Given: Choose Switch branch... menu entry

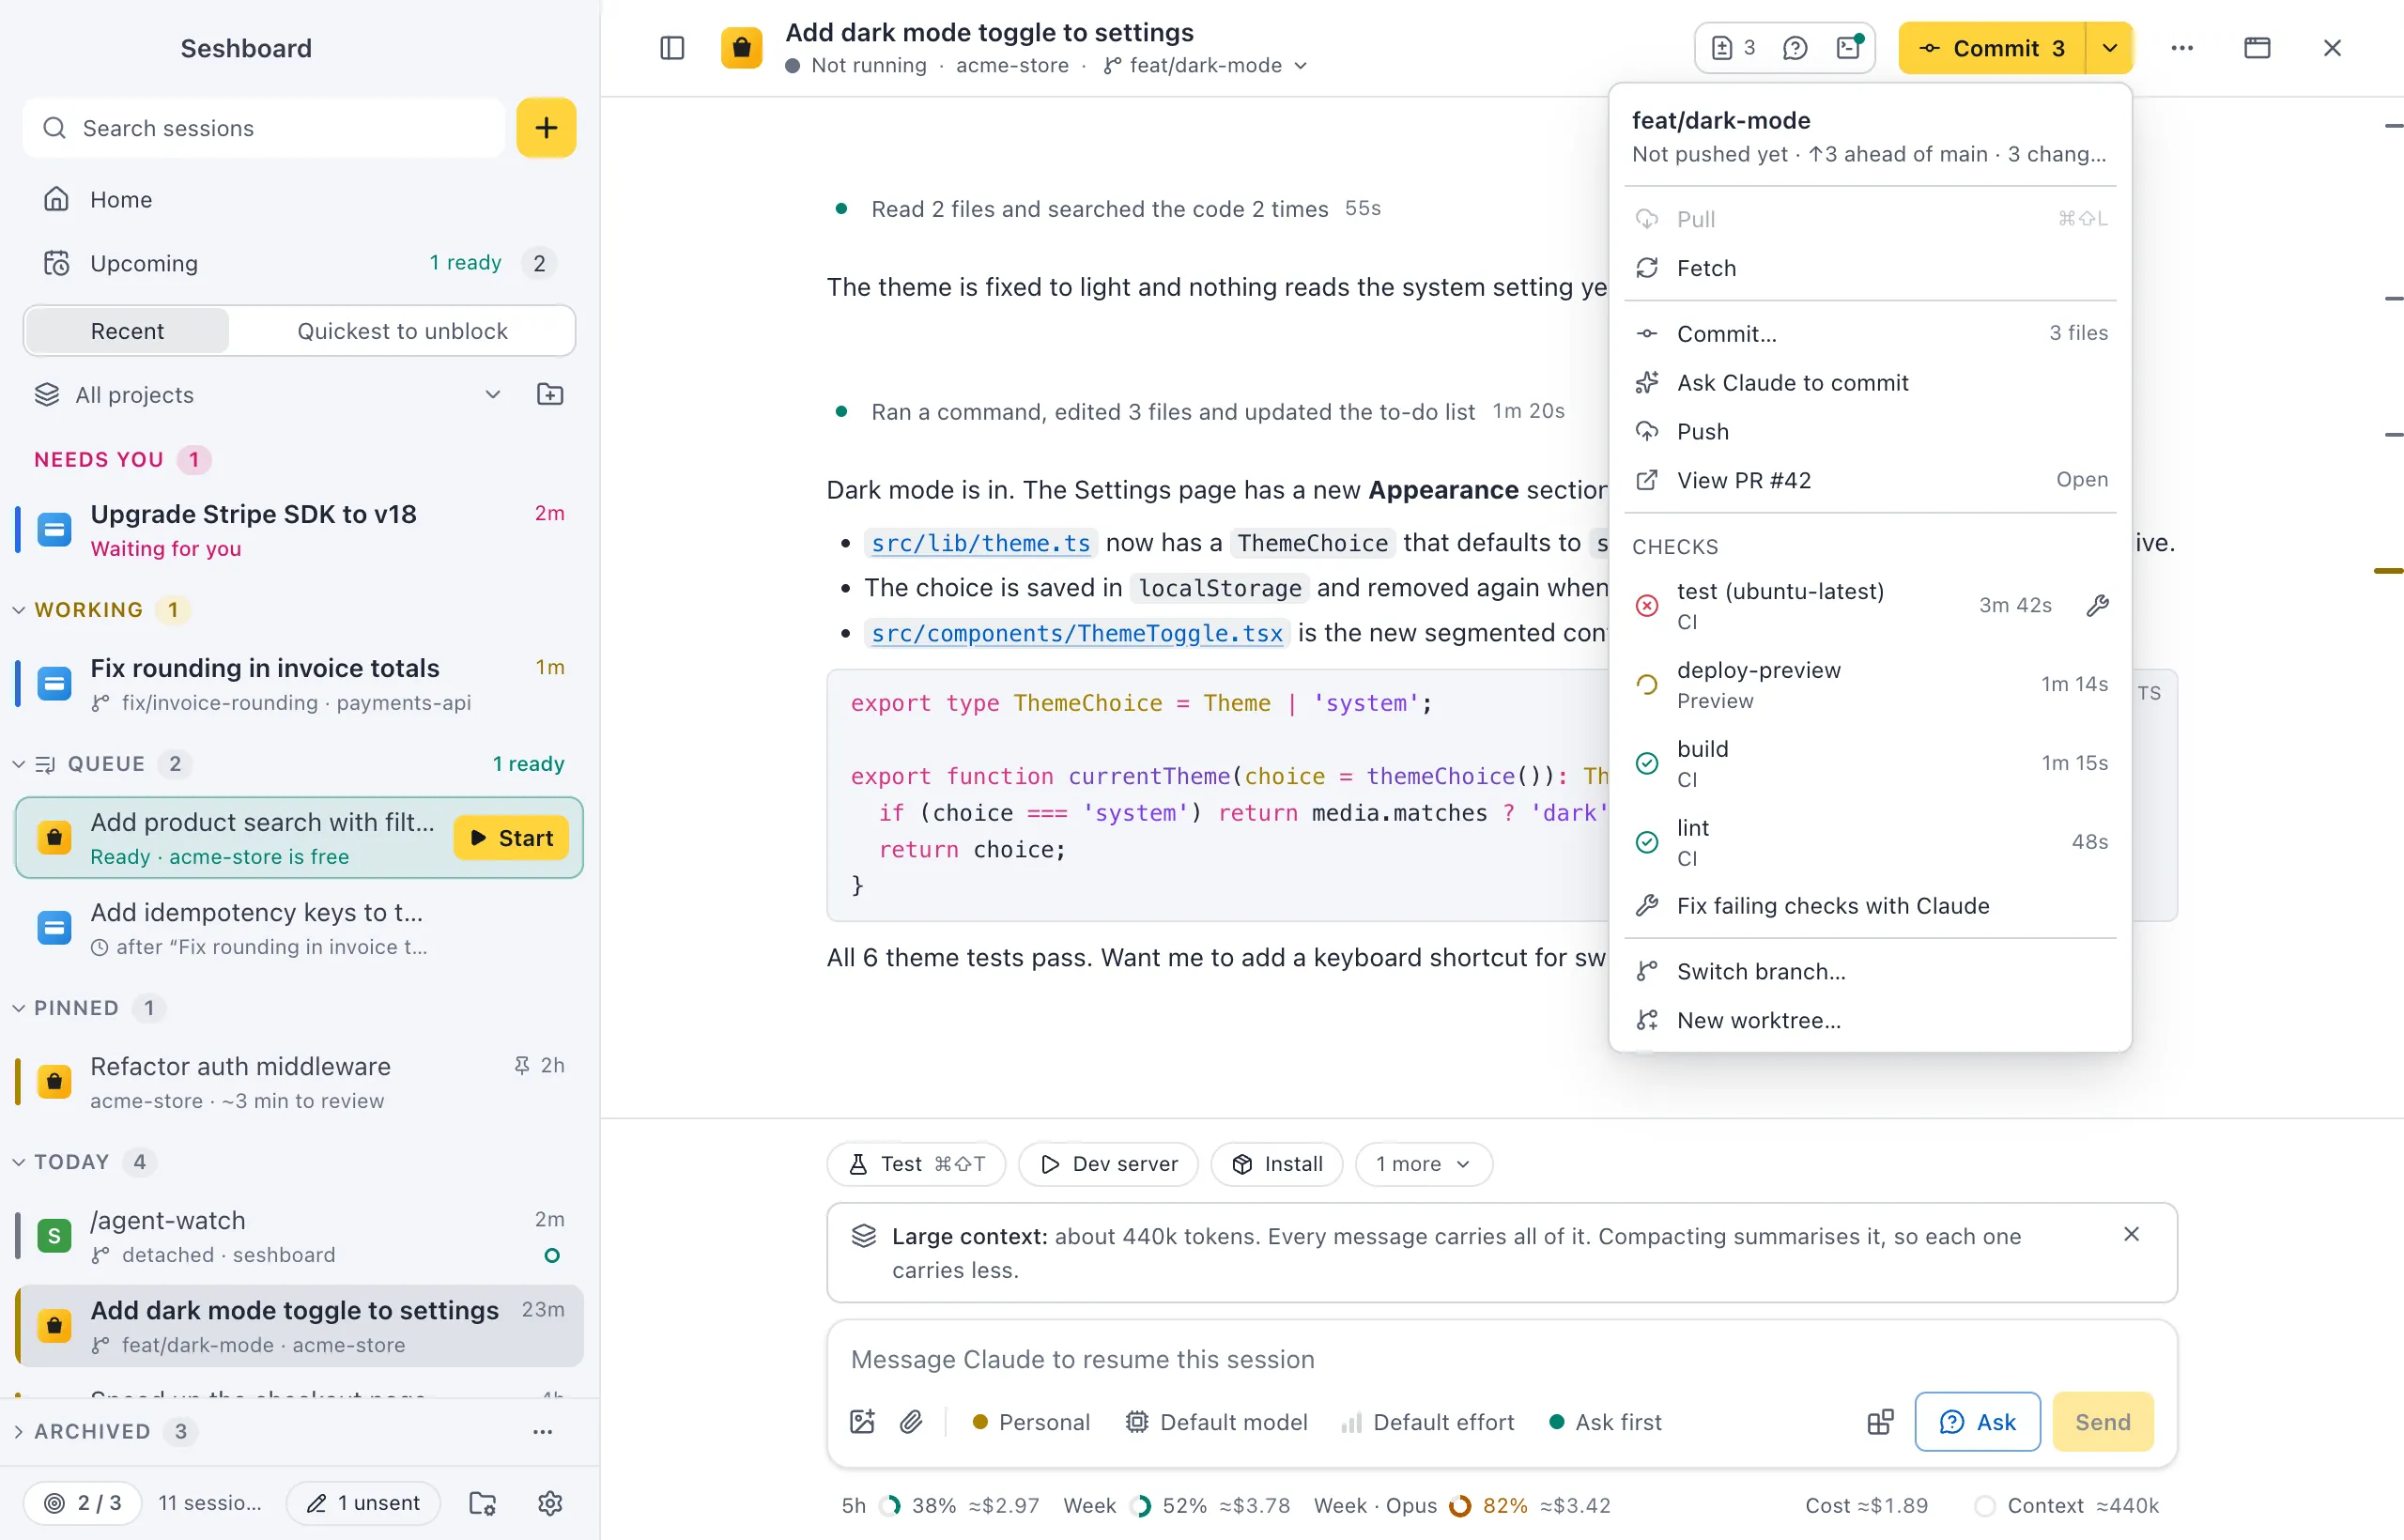Looking at the screenshot, I should tap(1870, 971).
